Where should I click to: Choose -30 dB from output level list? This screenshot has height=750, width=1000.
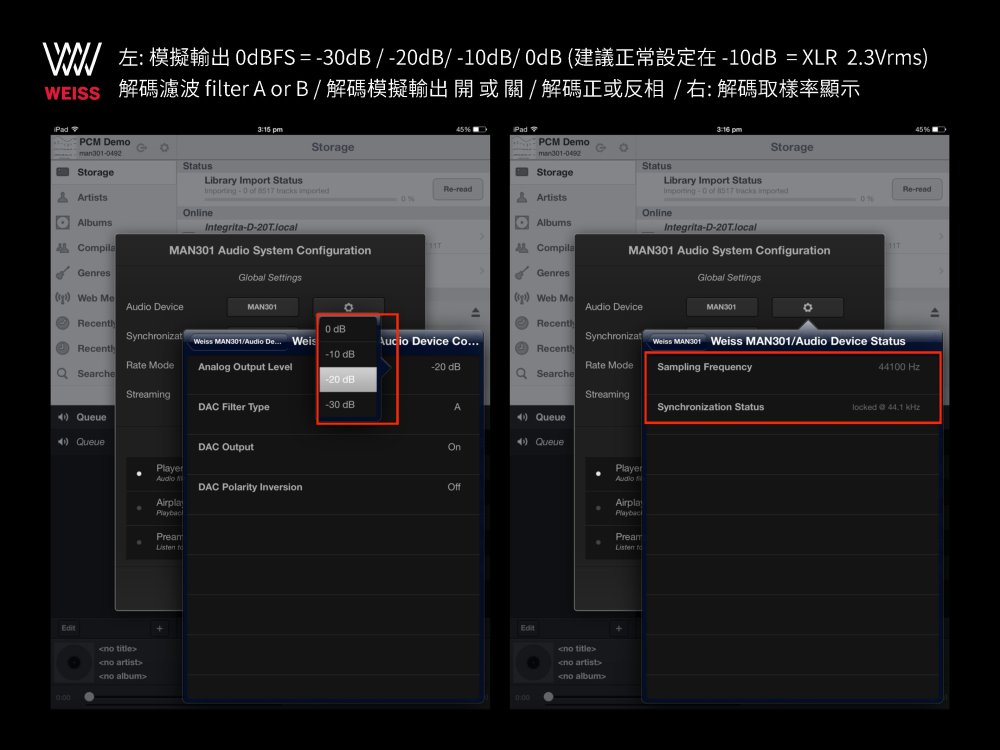point(348,404)
